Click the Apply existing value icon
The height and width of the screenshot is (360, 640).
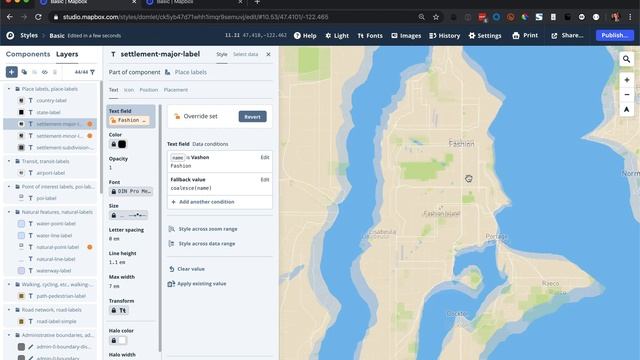coord(171,284)
